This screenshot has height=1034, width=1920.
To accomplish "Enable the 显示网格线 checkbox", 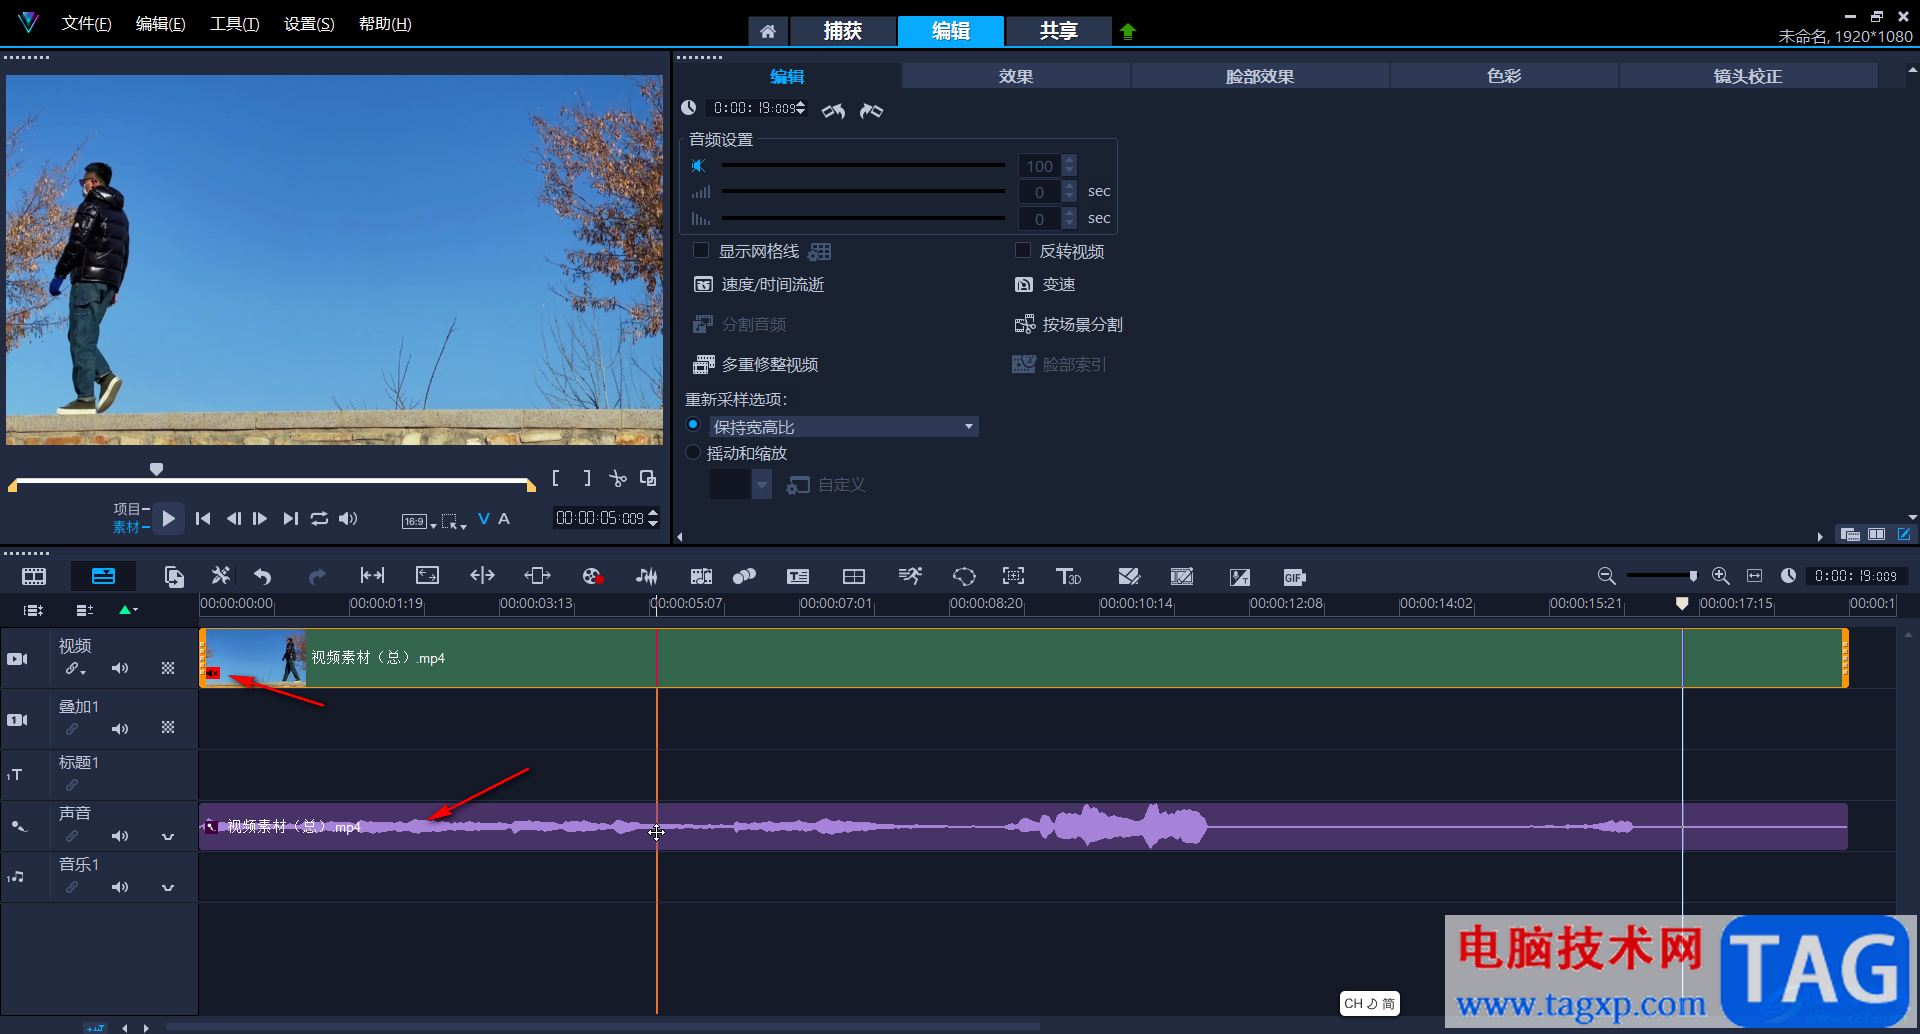I will click(x=701, y=251).
